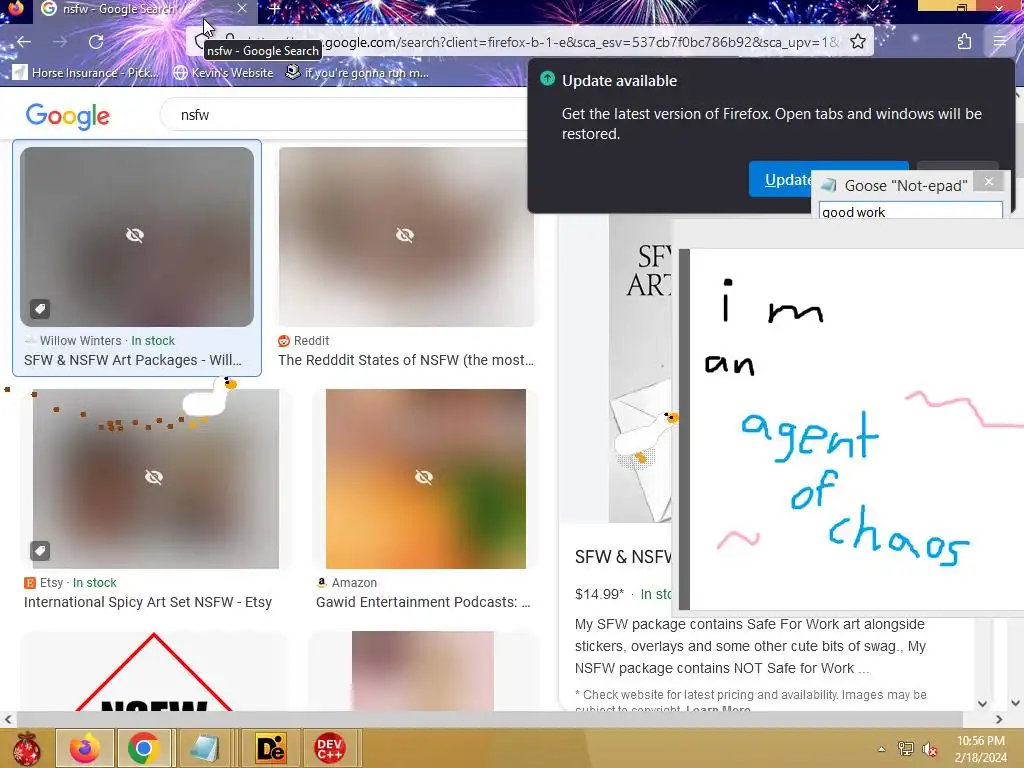Image resolution: width=1024 pixels, height=768 pixels.
Task: Reveal the blurred Reddit result image
Action: pos(405,235)
